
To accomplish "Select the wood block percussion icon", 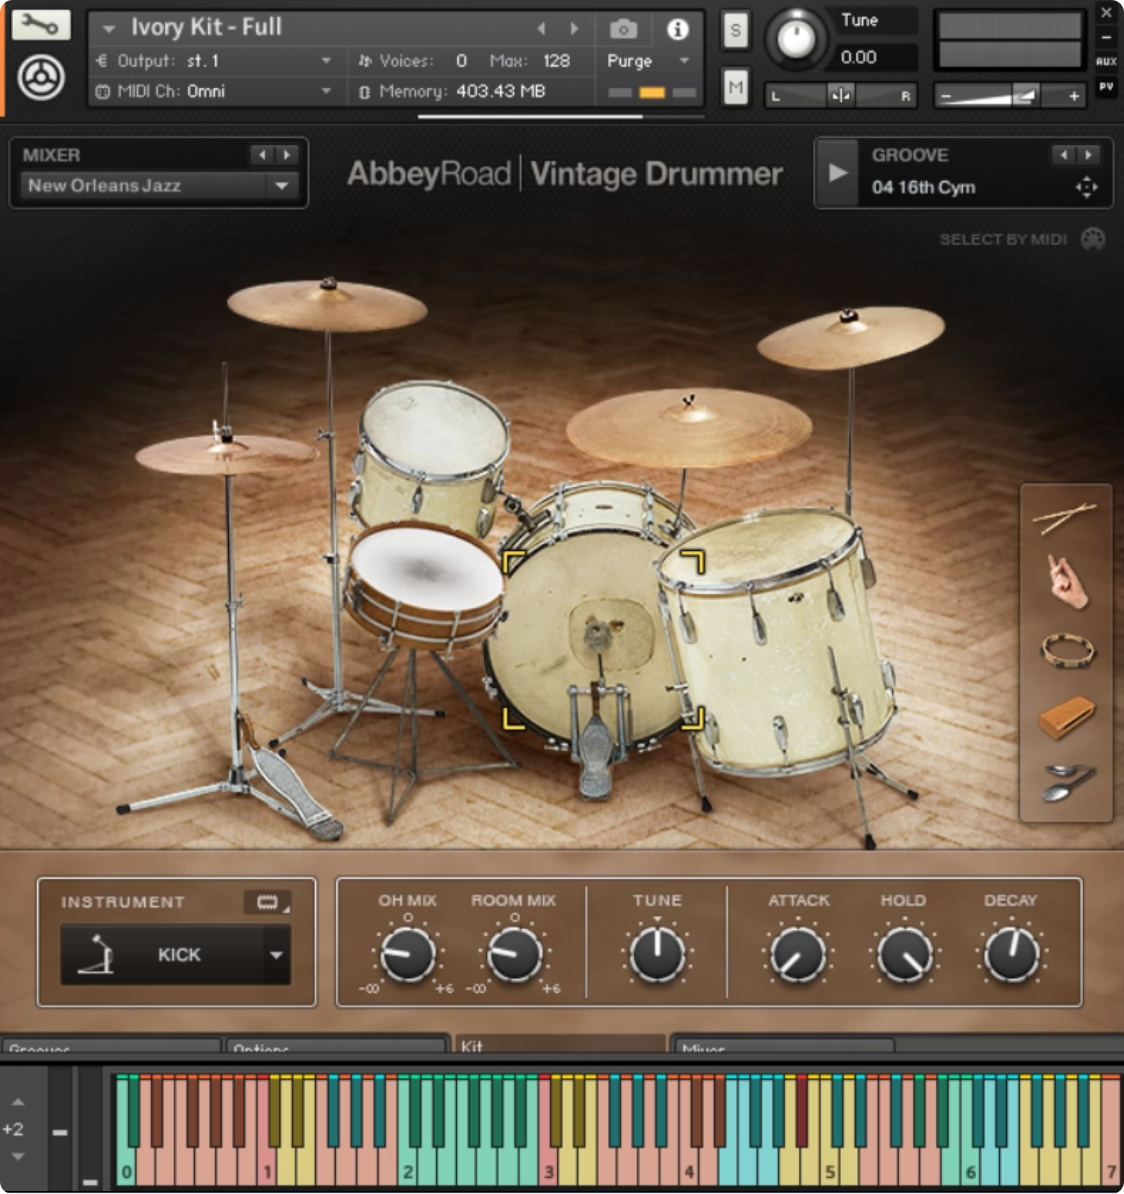I will (1066, 717).
